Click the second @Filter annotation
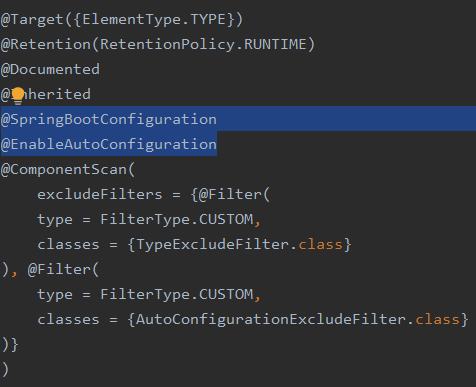The image size is (476, 387). click(x=59, y=270)
